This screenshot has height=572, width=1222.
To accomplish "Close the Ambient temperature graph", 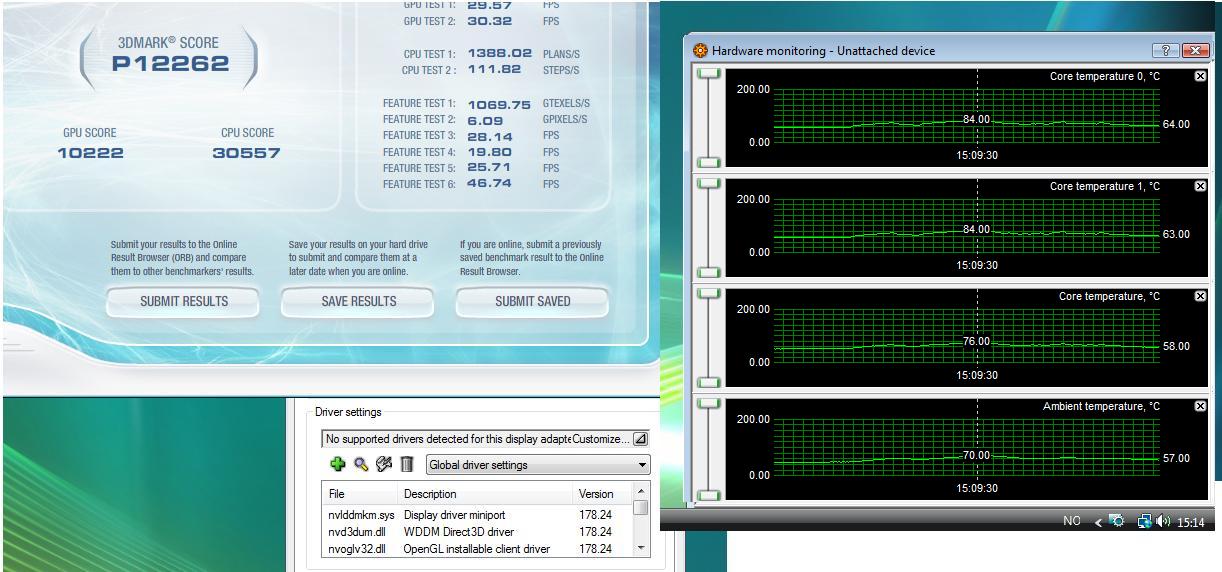I will tap(1200, 406).
